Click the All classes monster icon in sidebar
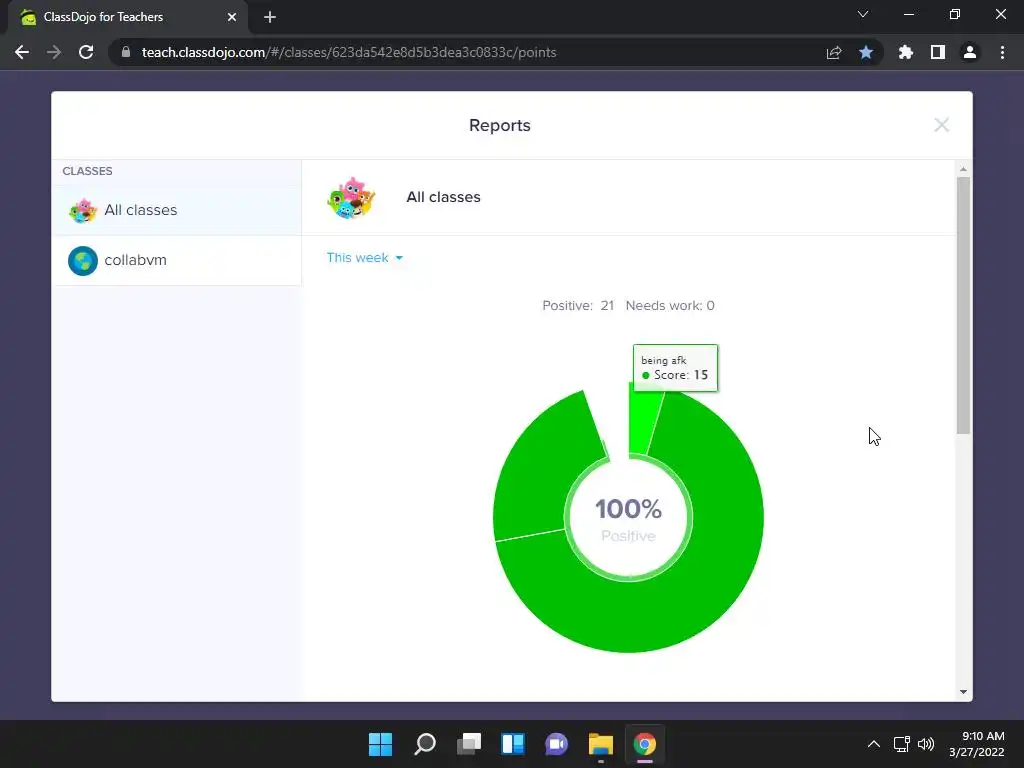The height and width of the screenshot is (768, 1024). tap(83, 210)
